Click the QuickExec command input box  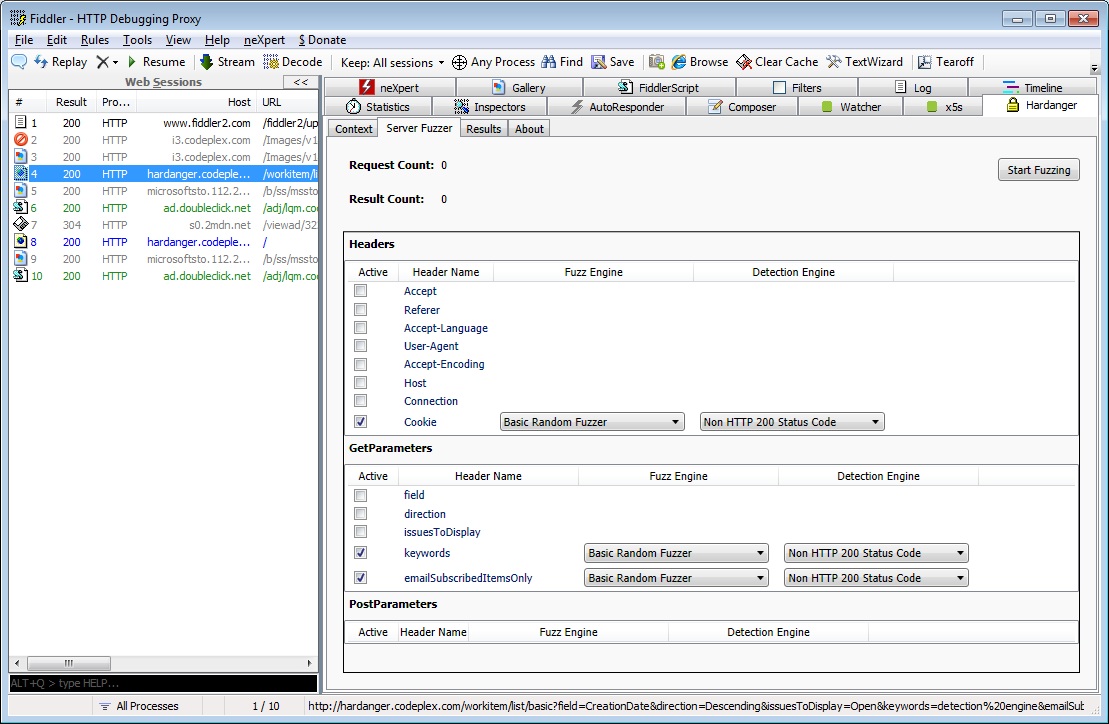pos(163,683)
